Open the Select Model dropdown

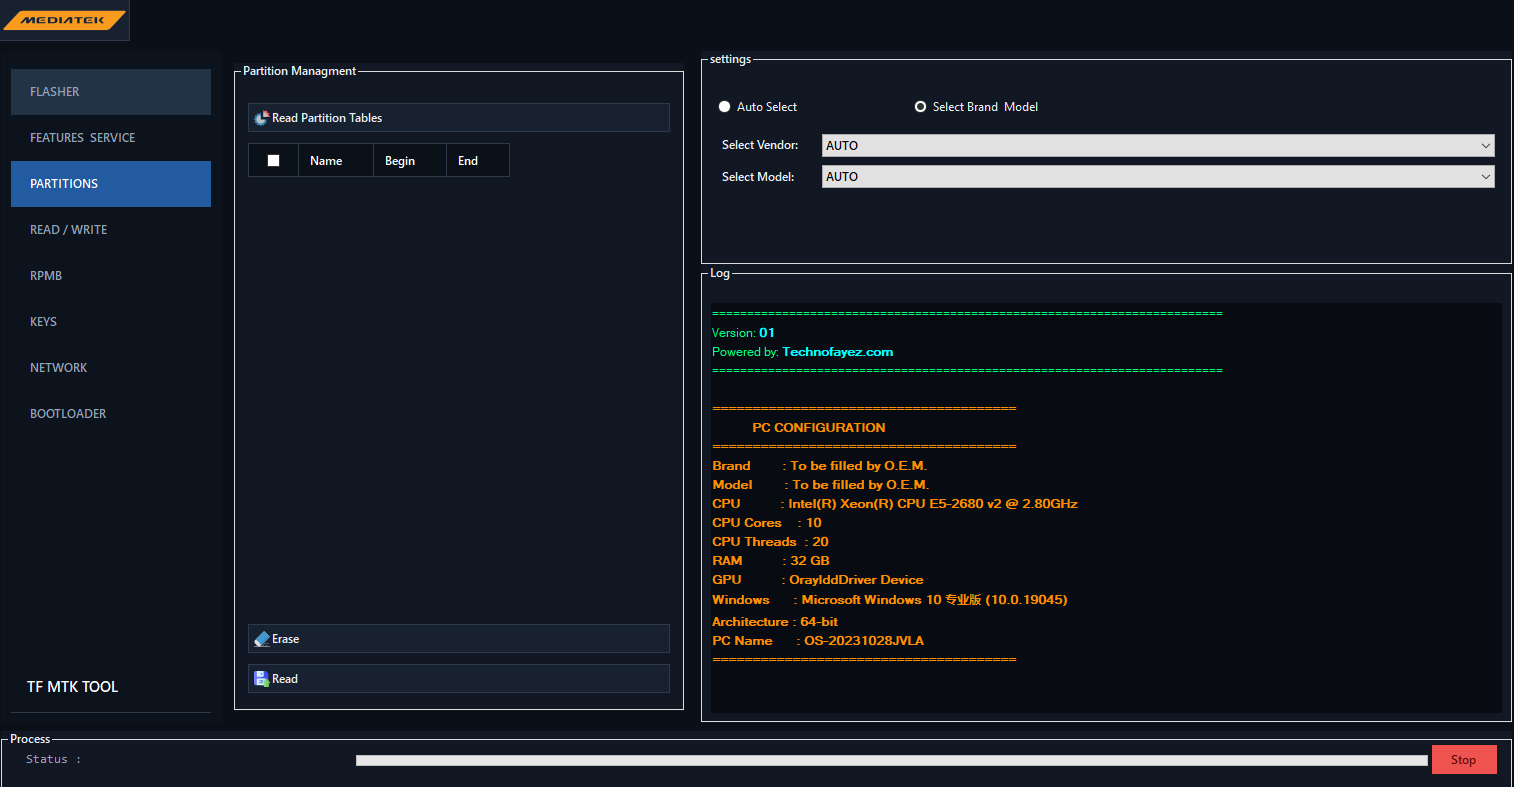click(x=1158, y=177)
